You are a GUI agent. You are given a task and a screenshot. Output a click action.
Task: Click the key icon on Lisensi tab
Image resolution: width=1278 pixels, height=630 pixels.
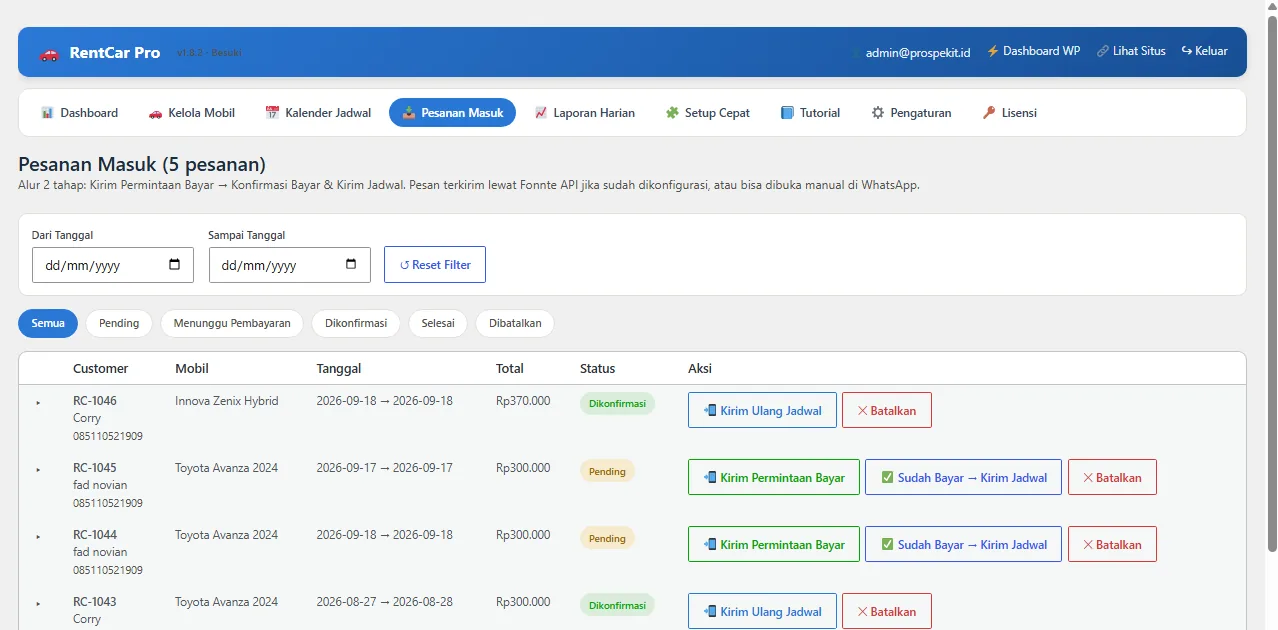point(988,113)
